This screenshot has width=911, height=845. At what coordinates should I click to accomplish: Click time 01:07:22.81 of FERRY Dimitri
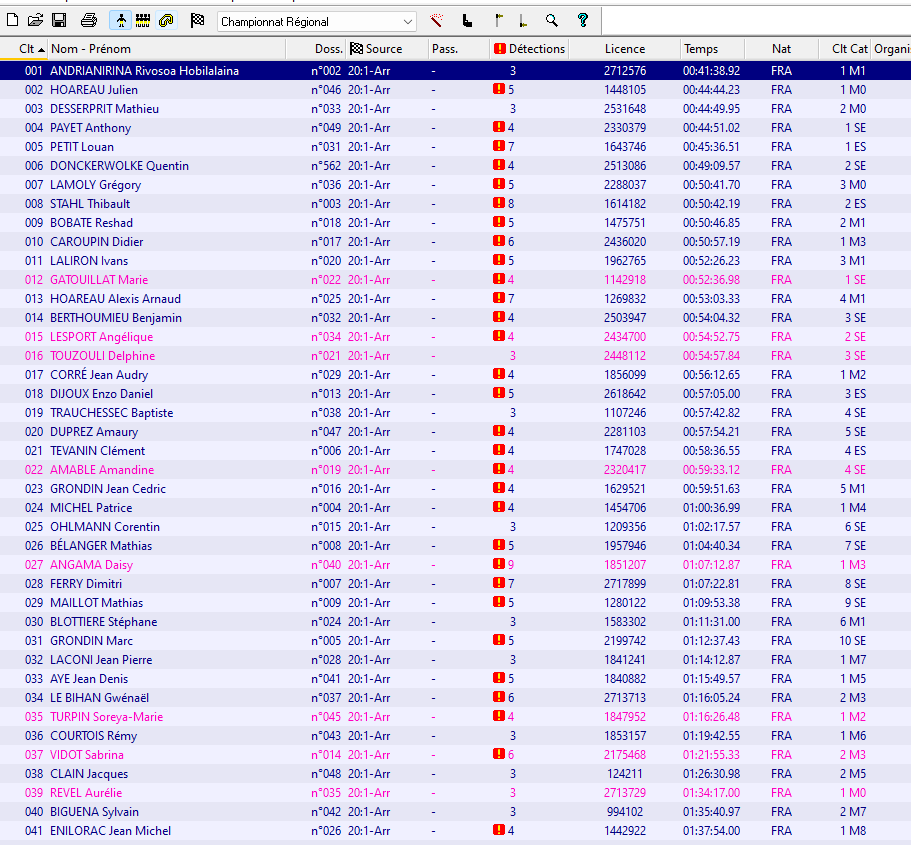tap(711, 583)
